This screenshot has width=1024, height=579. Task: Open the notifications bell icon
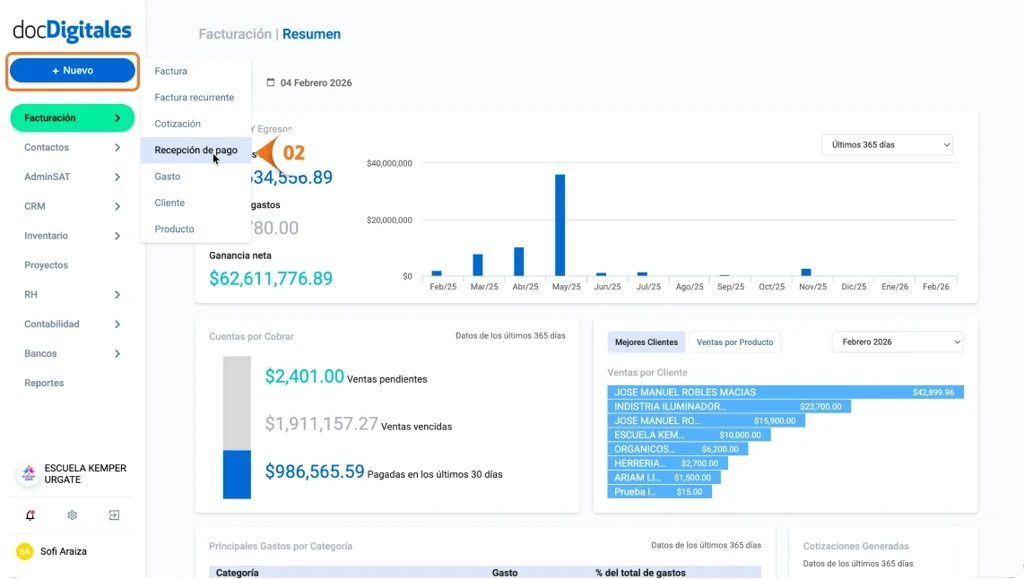(x=30, y=515)
